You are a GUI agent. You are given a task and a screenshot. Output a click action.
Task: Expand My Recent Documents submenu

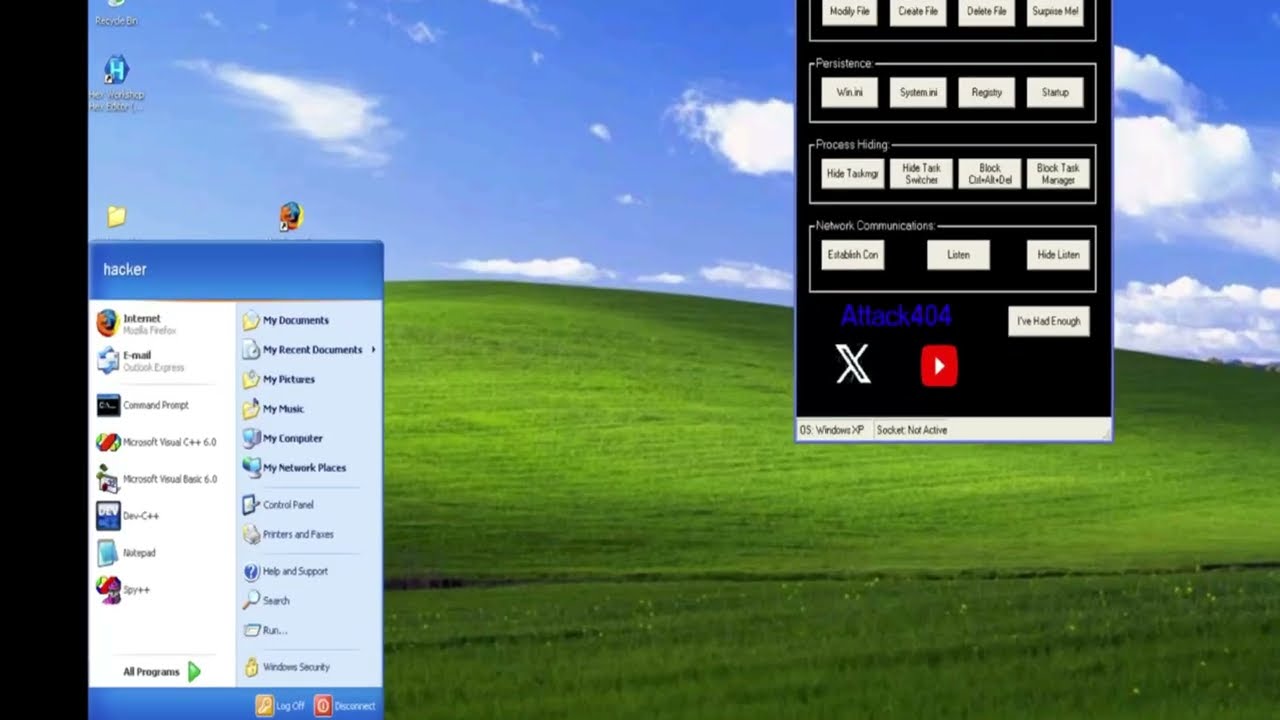tap(309, 349)
